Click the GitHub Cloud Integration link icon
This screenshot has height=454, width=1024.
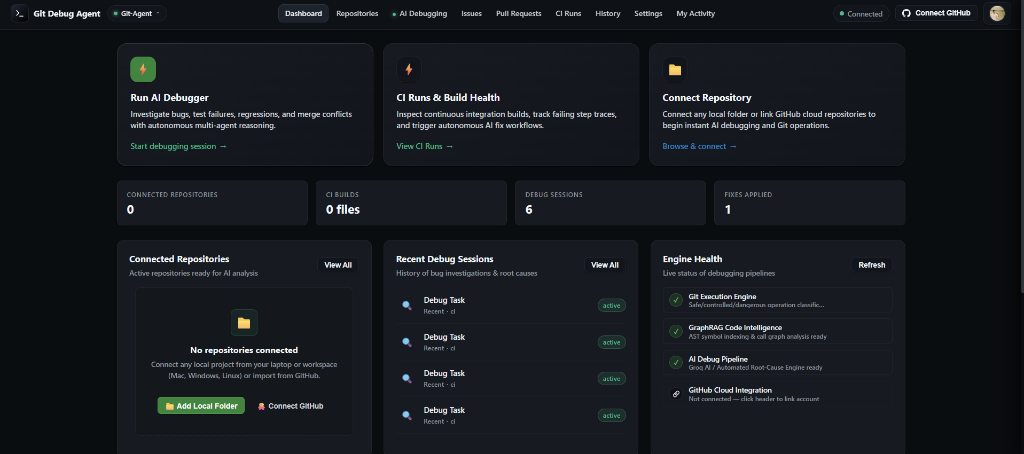[x=676, y=394]
